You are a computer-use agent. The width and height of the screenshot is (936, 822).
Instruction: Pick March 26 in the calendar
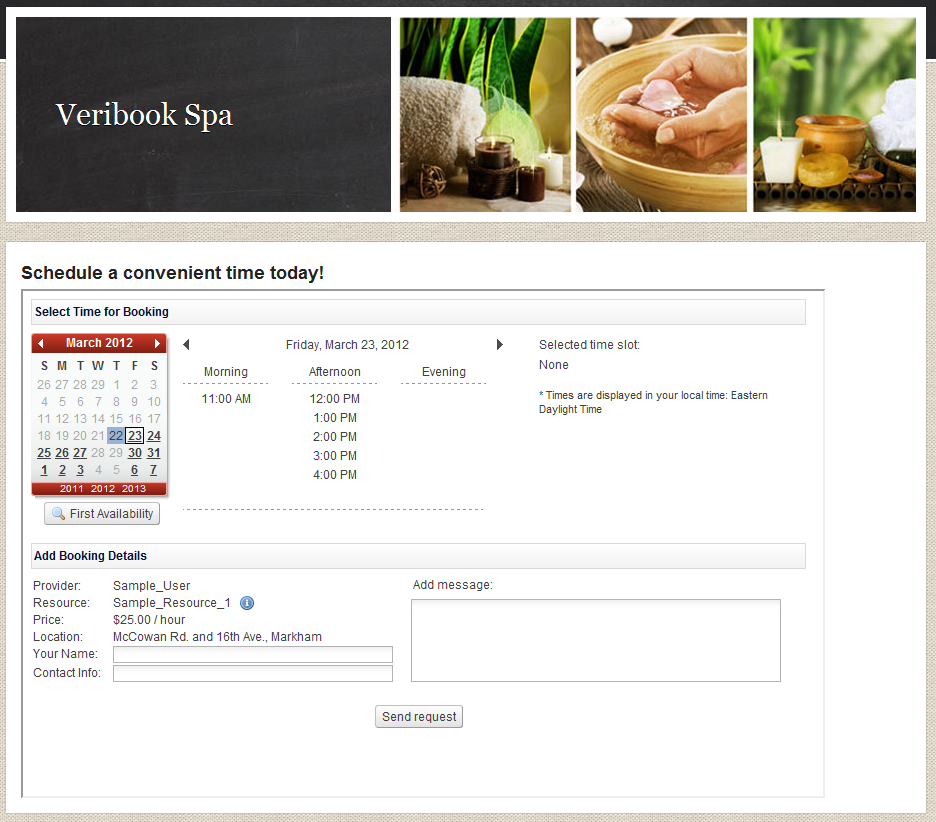62,453
